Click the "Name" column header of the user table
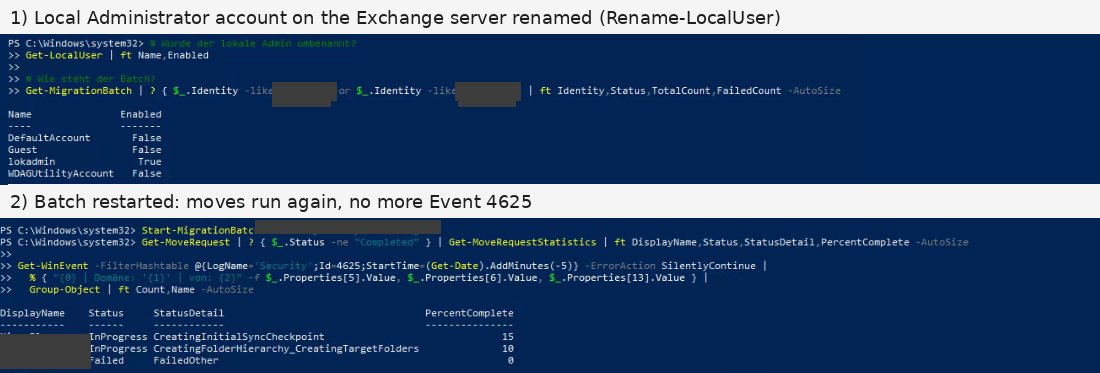This screenshot has height=373, width=1100. [x=20, y=114]
